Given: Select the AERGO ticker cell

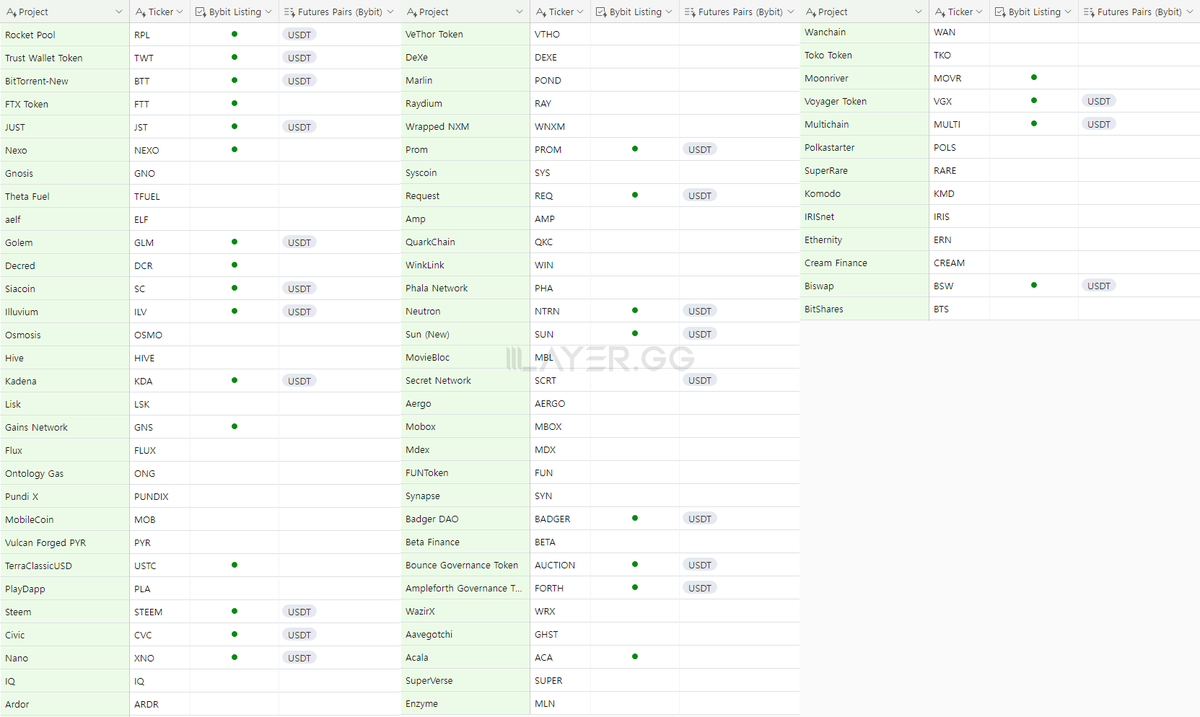Looking at the screenshot, I should (x=560, y=404).
